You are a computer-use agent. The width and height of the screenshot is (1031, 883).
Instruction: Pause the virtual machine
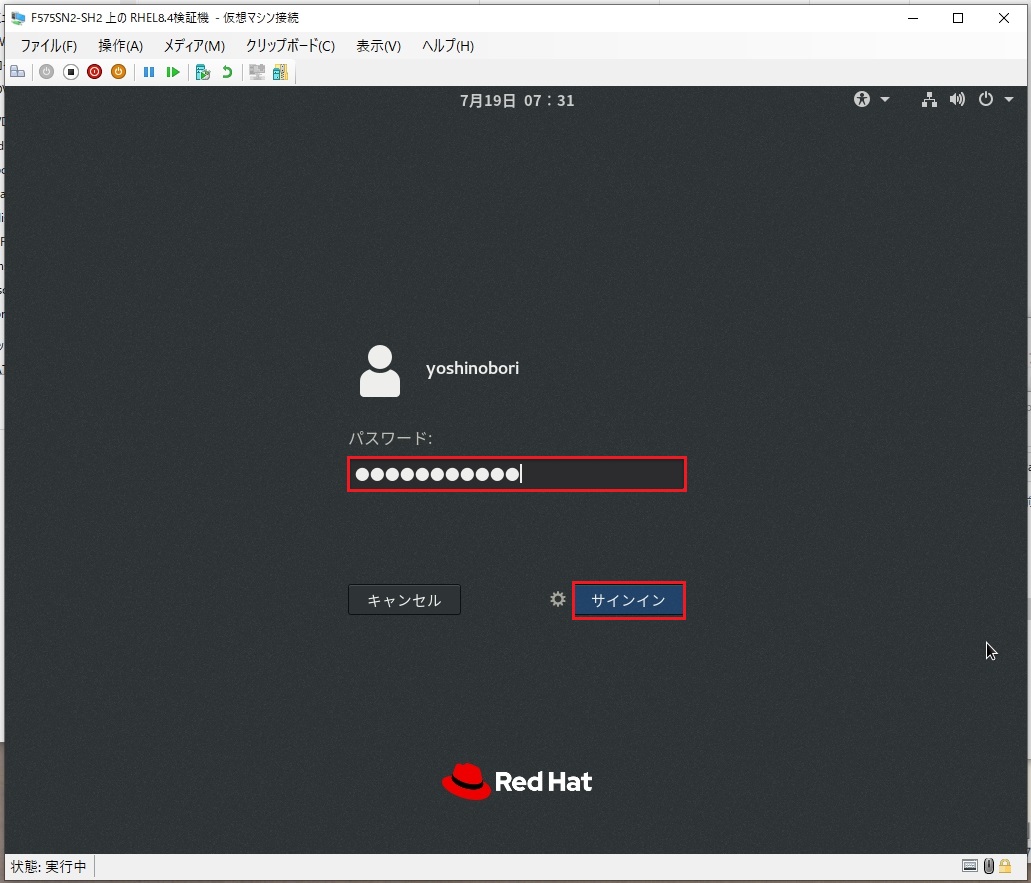click(x=149, y=71)
